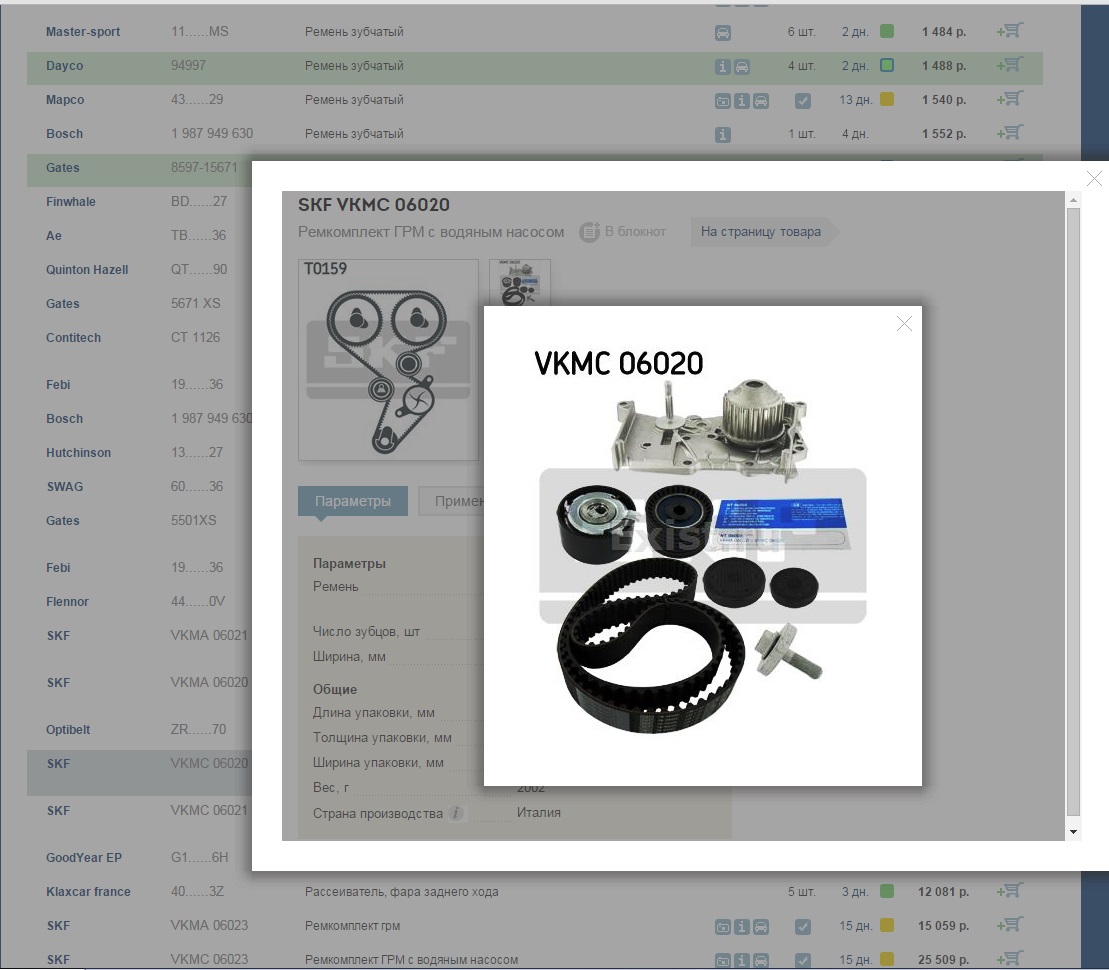Open photo icon in SKF VKMA 06023 row
The image size is (1109, 970).
723,926
